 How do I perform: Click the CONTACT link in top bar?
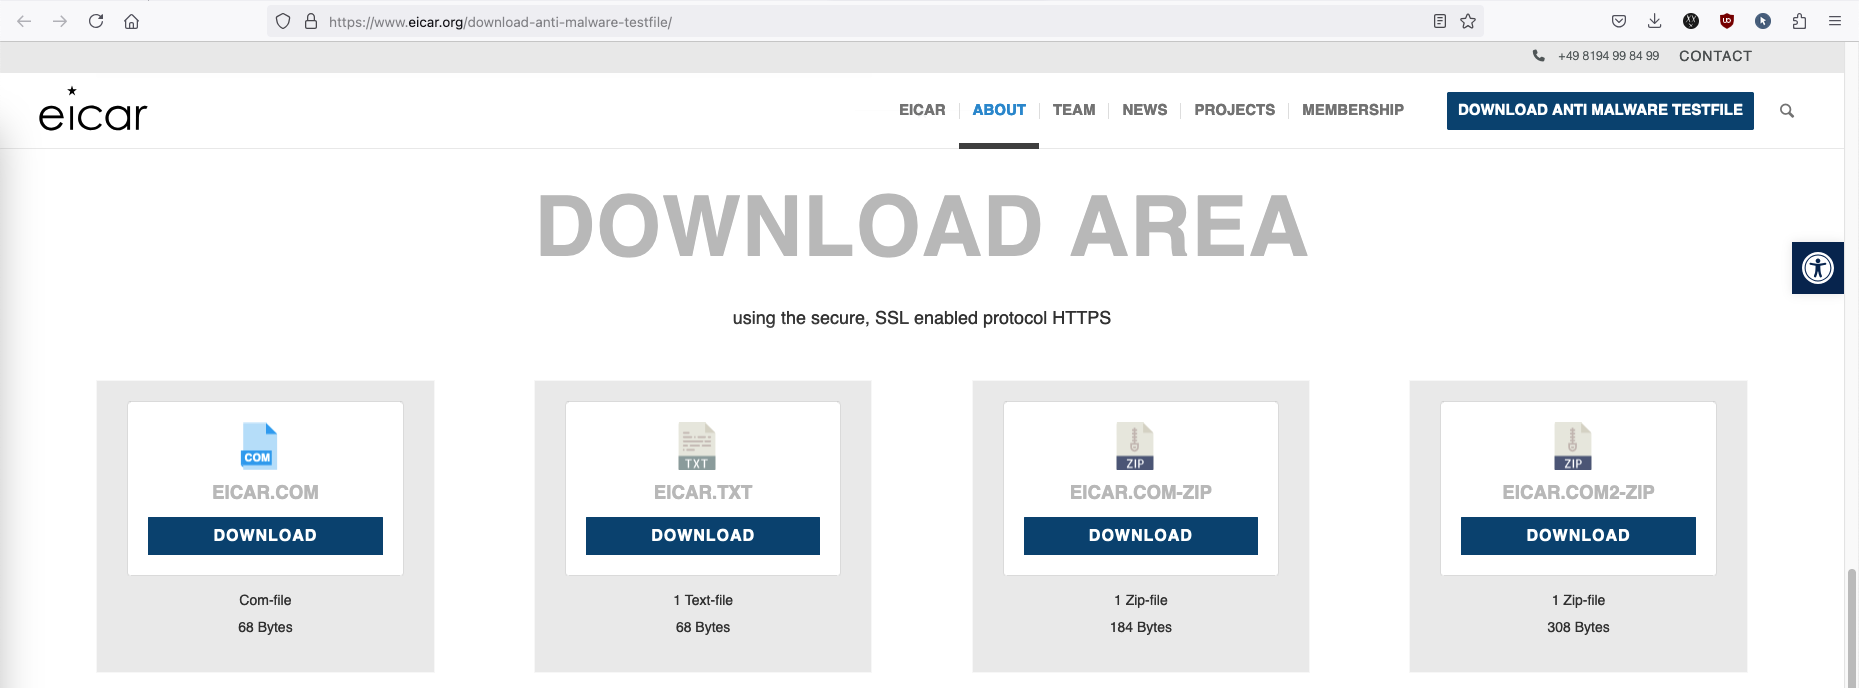pos(1715,56)
